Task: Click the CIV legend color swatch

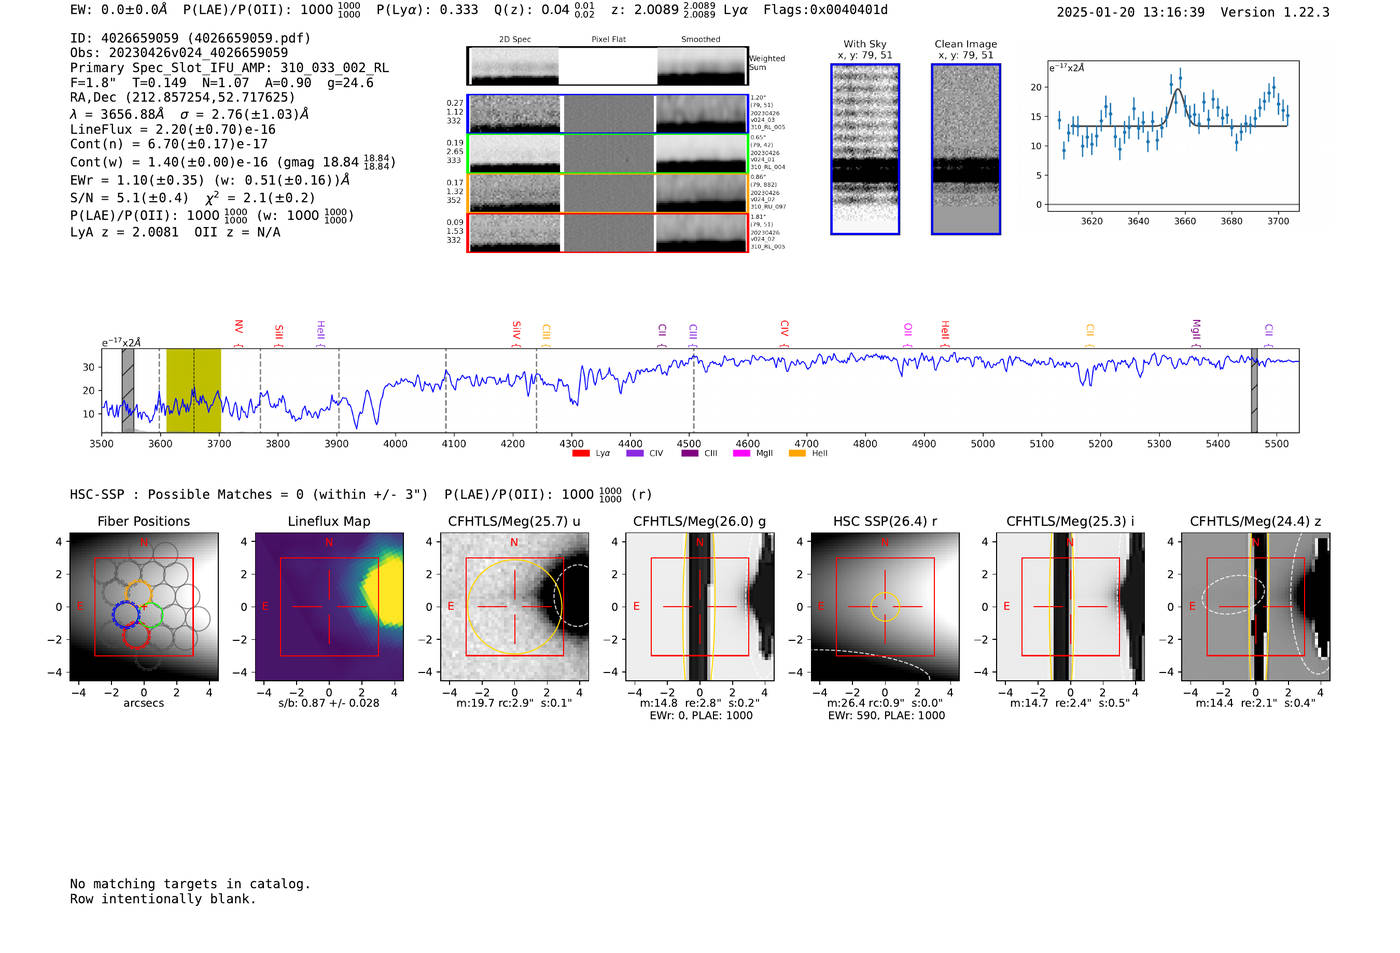Action: (635, 453)
